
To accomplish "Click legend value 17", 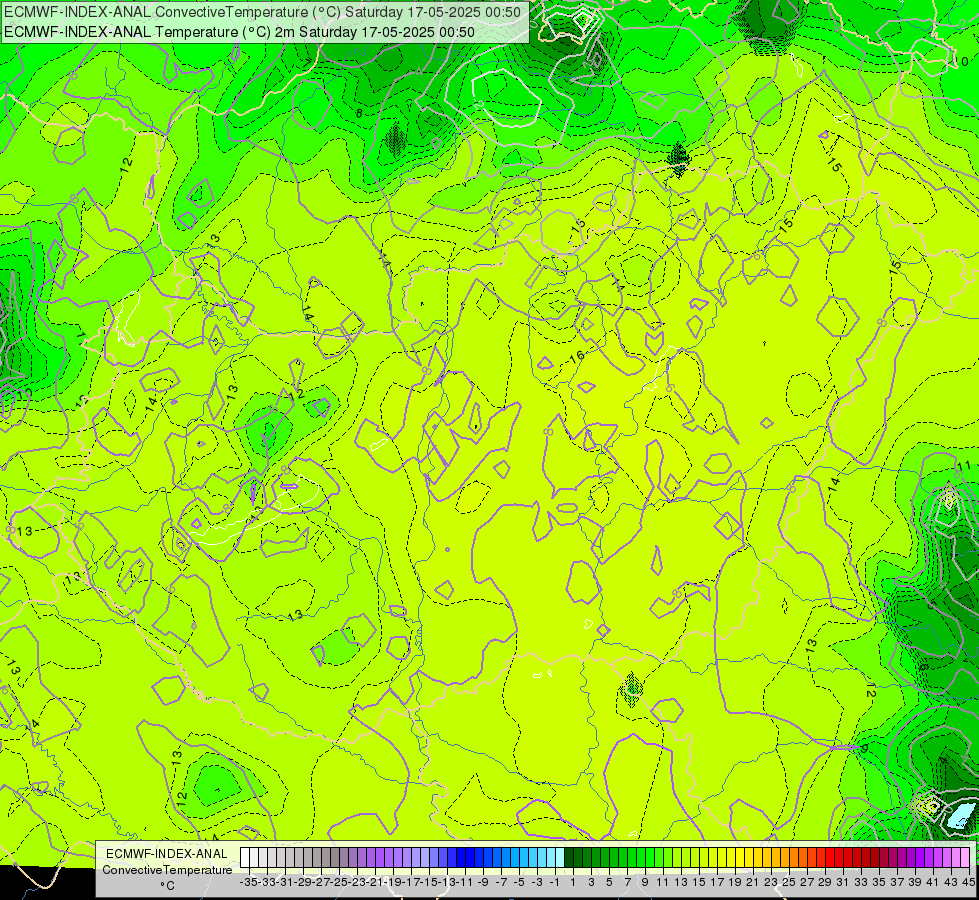I will click(x=717, y=882).
